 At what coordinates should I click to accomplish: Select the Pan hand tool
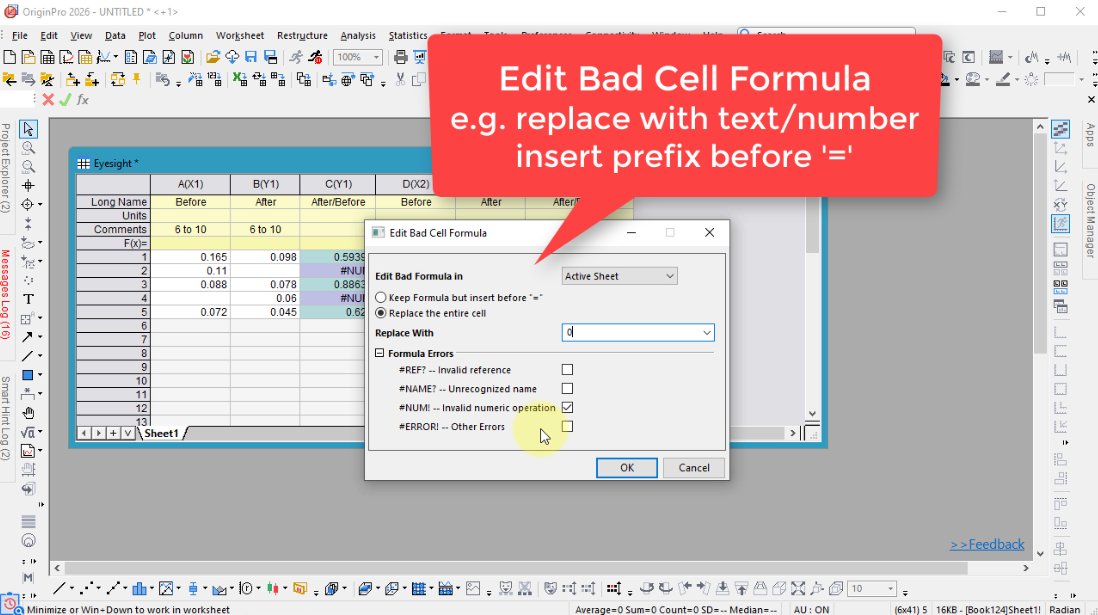click(28, 413)
